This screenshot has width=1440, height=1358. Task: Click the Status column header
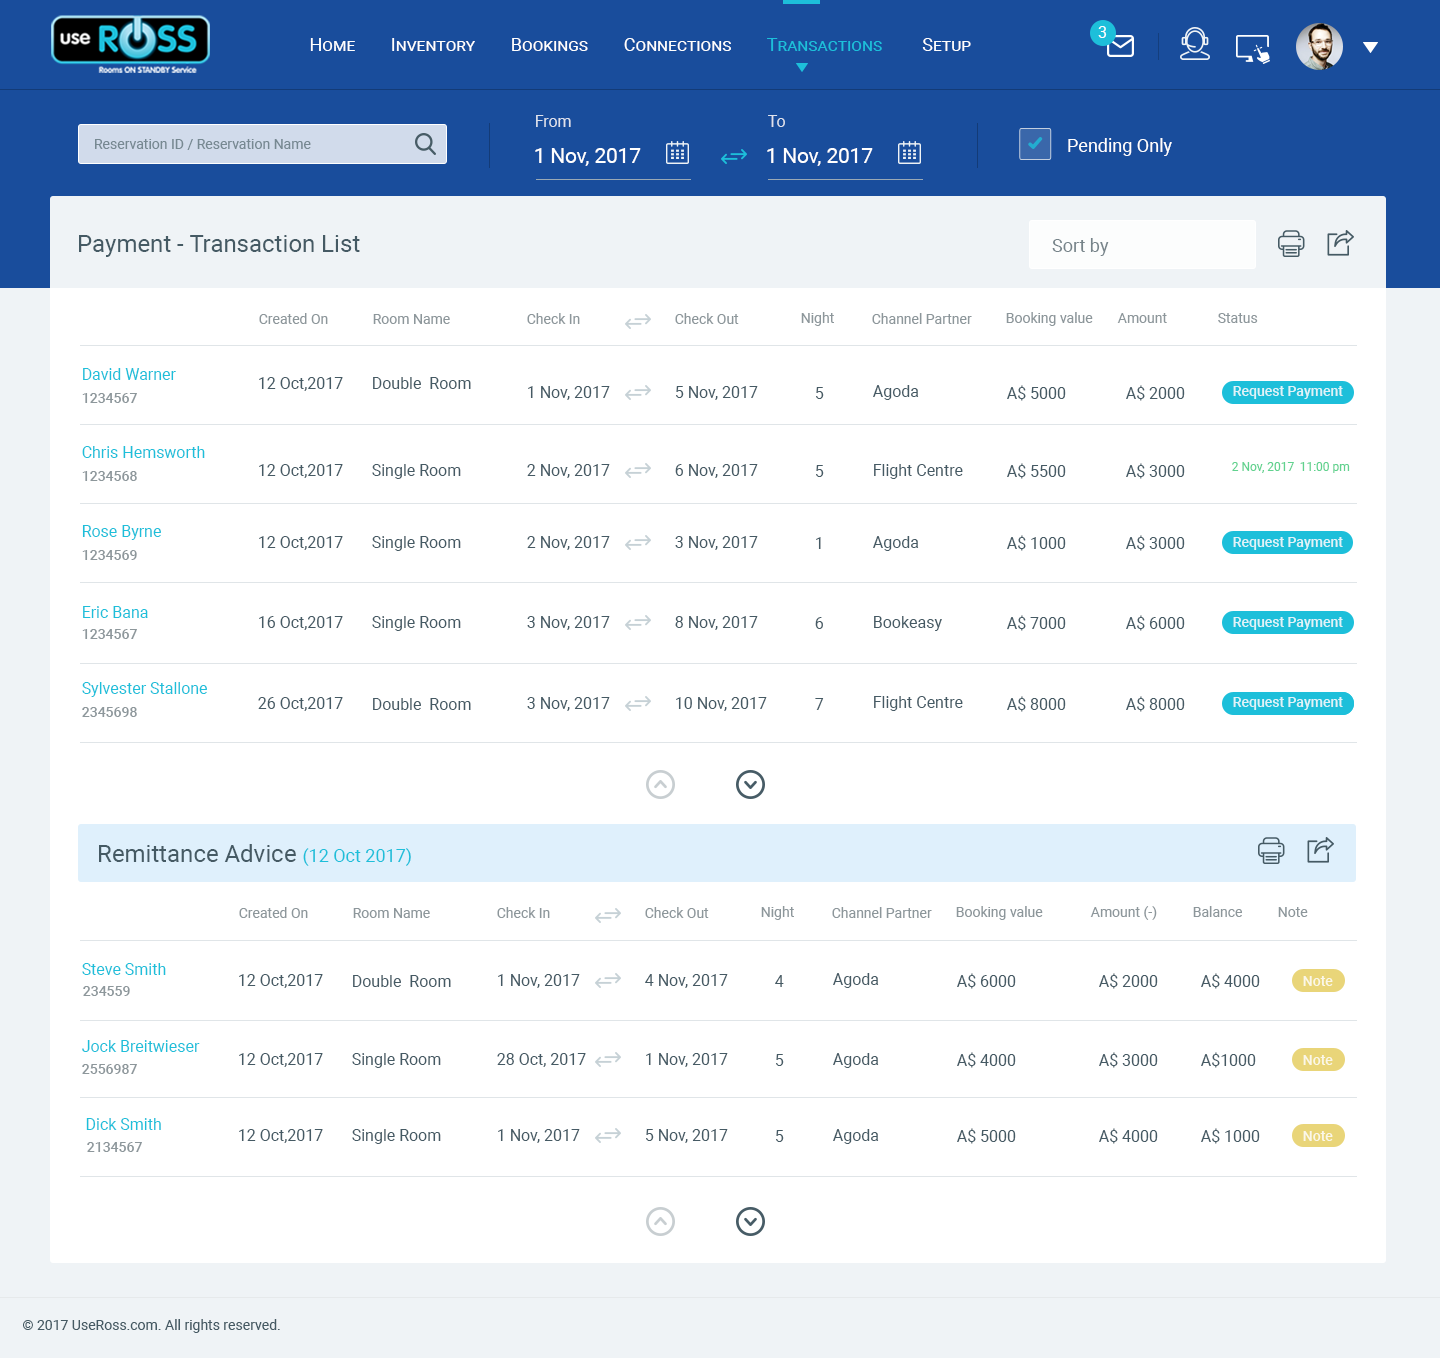tap(1237, 318)
